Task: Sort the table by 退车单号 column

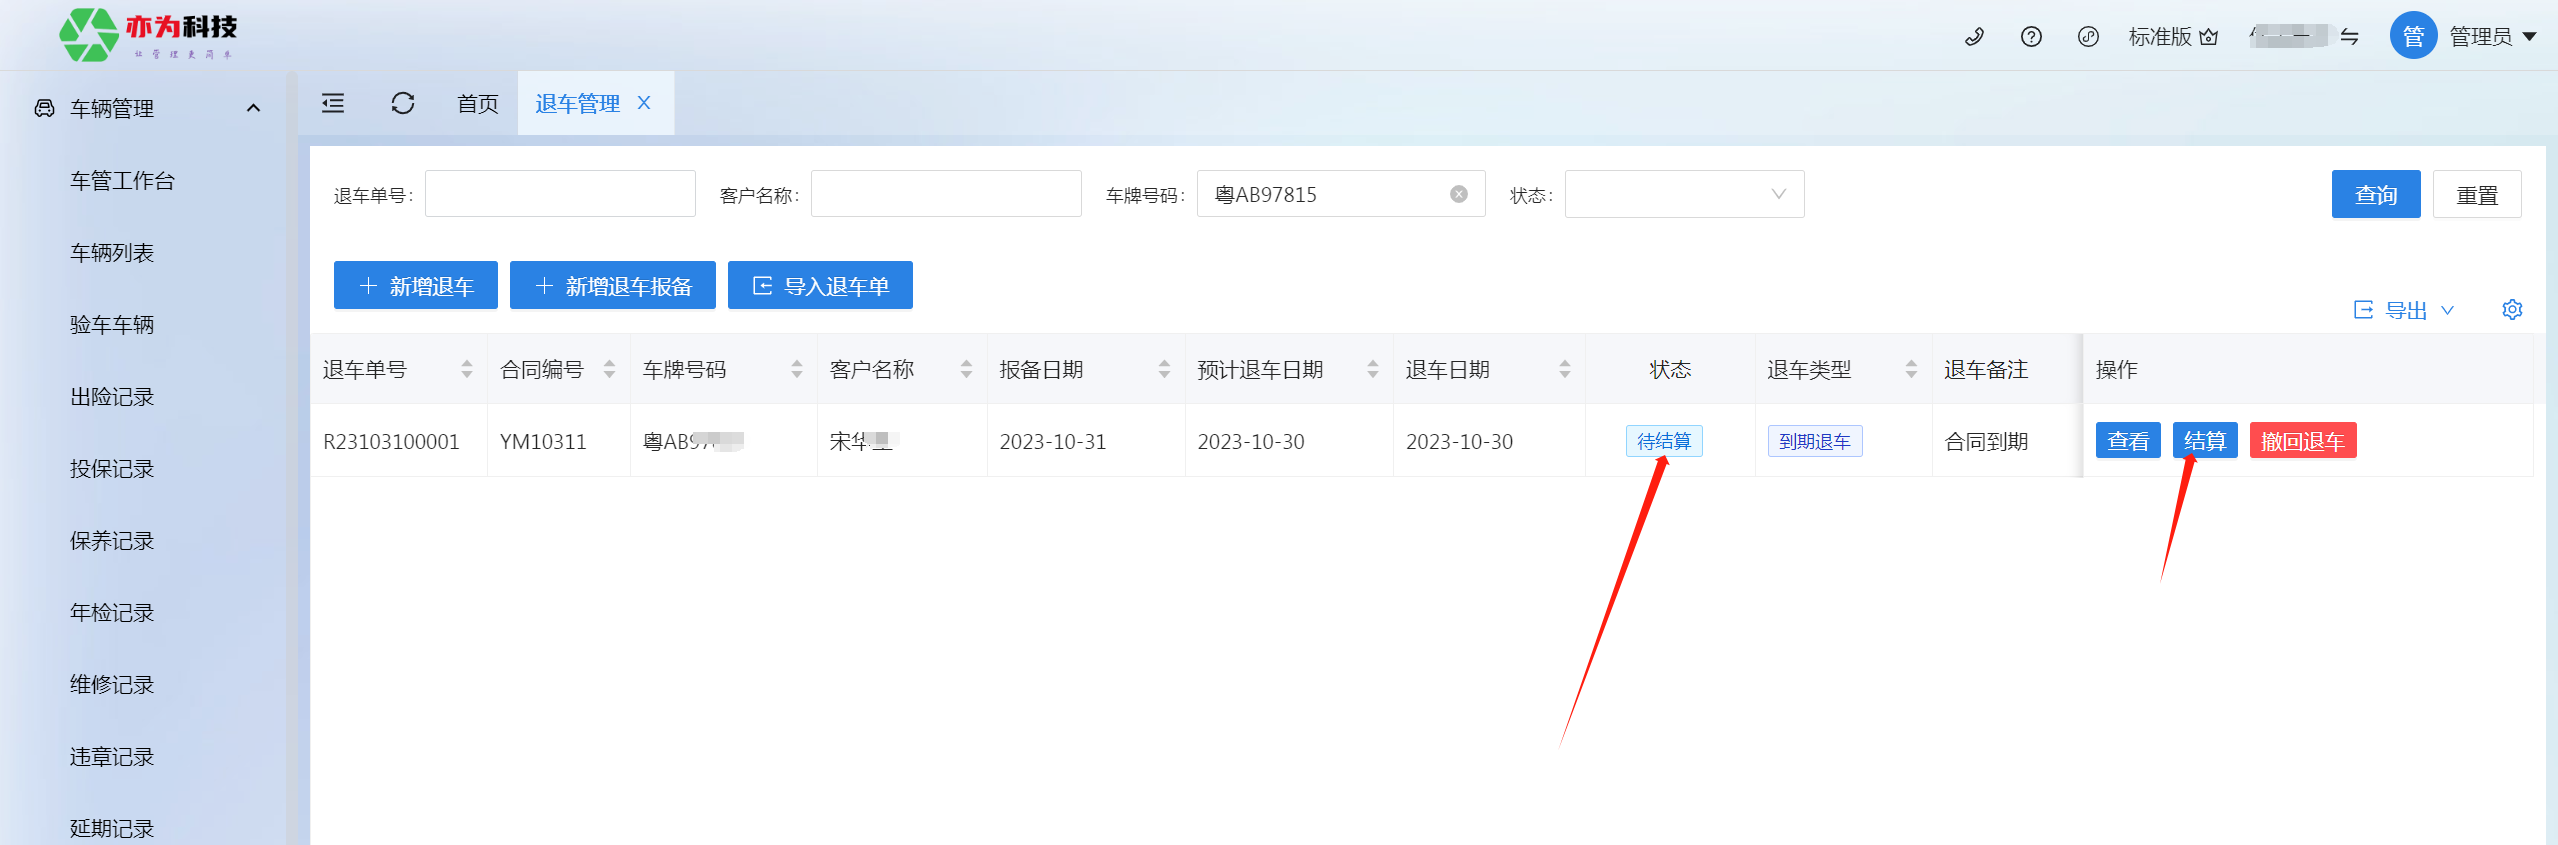Action: point(466,369)
